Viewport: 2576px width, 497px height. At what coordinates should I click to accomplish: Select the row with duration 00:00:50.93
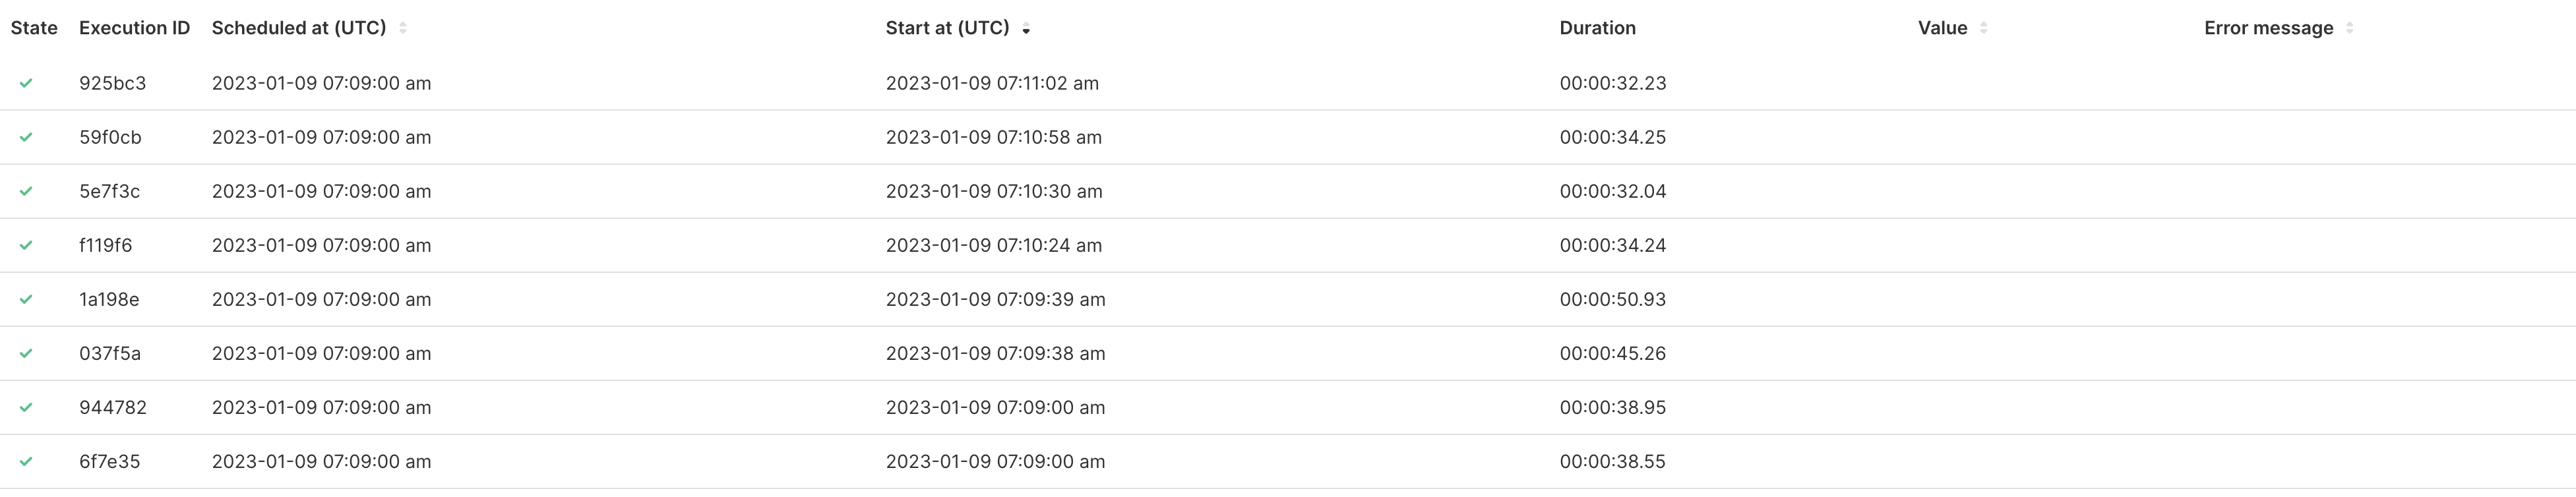tap(1612, 299)
